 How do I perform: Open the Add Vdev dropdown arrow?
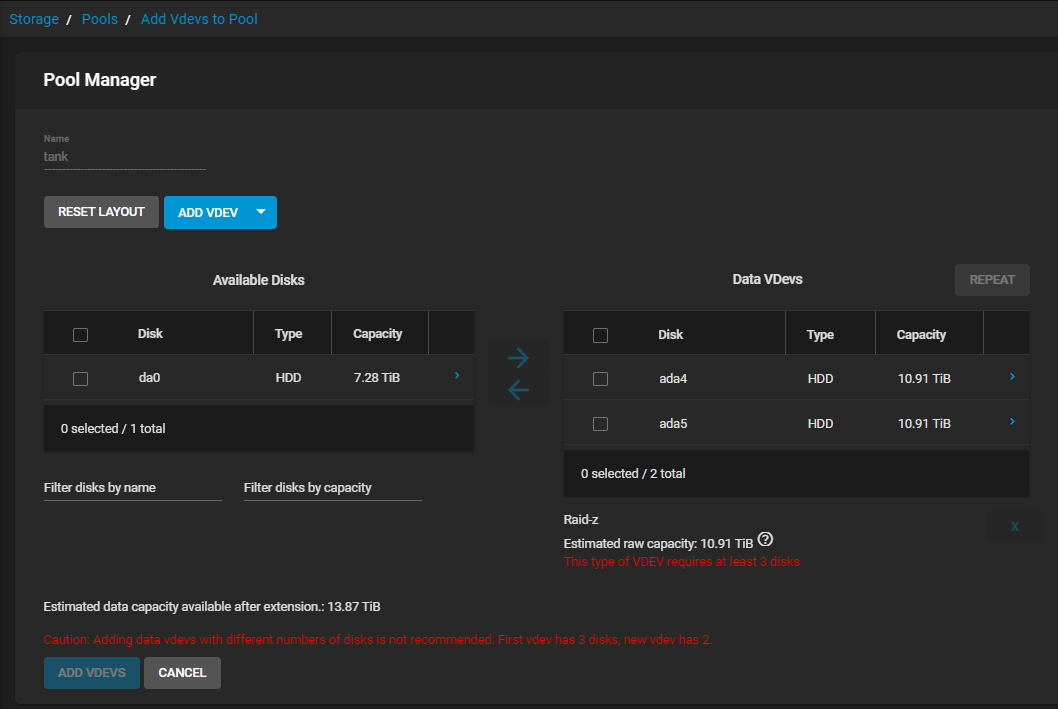pyautogui.click(x=261, y=212)
